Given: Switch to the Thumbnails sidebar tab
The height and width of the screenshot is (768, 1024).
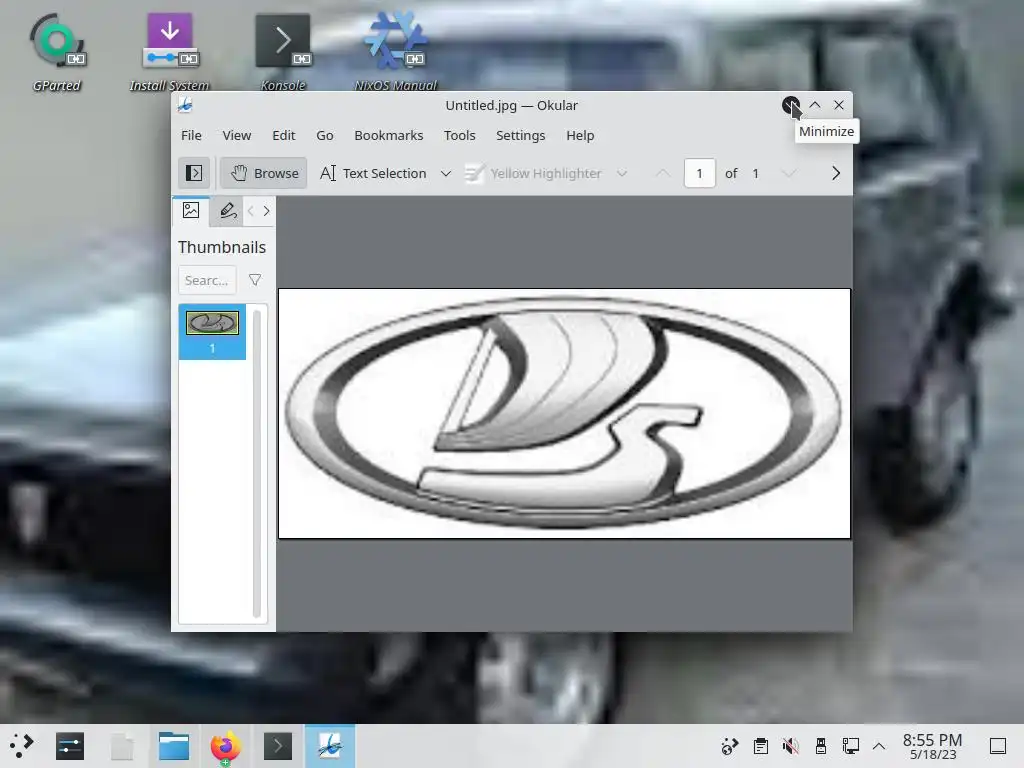Looking at the screenshot, I should coord(191,210).
